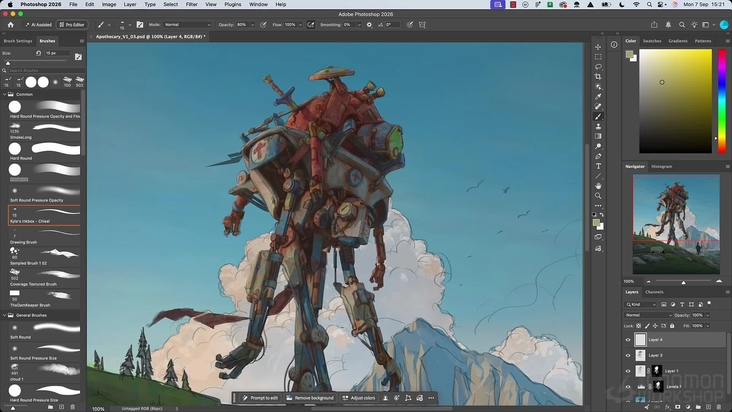This screenshot has height=412, width=732.
Task: Add a layer mask
Action: click(678, 407)
